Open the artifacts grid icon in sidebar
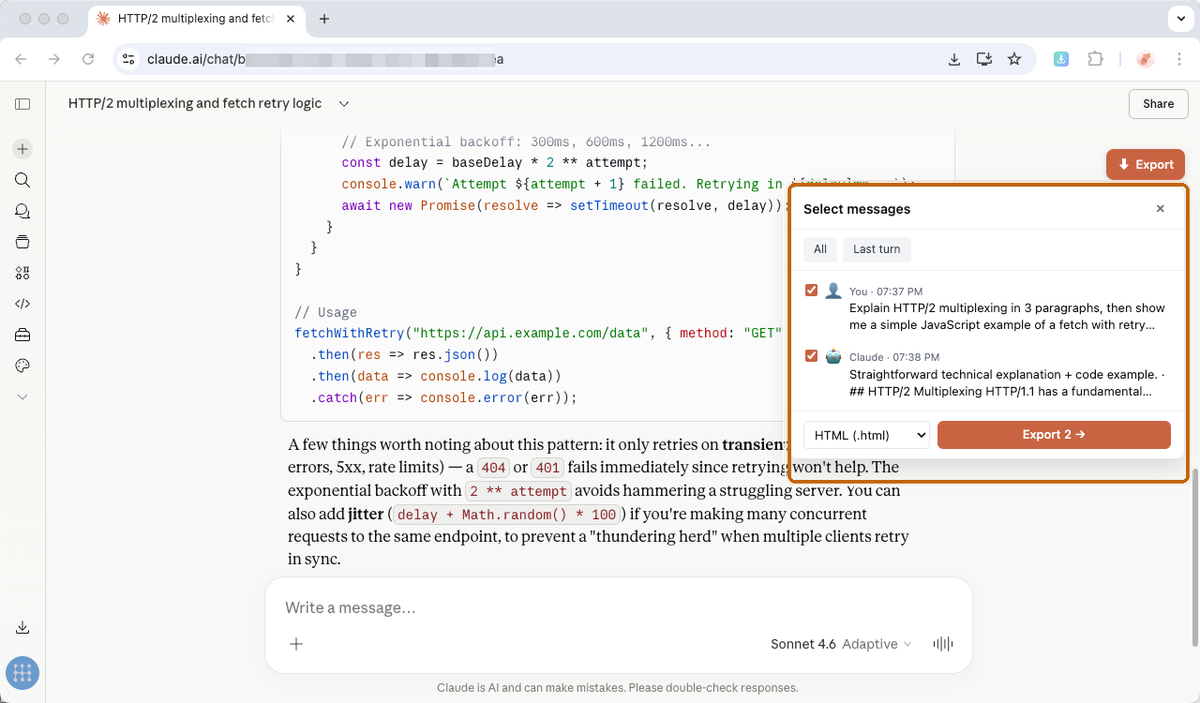 click(x=22, y=273)
